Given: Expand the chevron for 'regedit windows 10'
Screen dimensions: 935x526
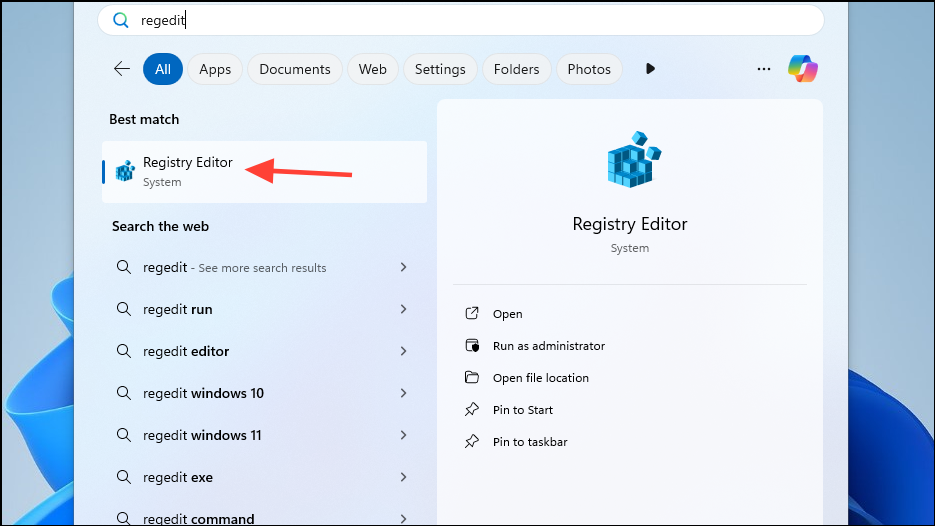Looking at the screenshot, I should pyautogui.click(x=404, y=393).
